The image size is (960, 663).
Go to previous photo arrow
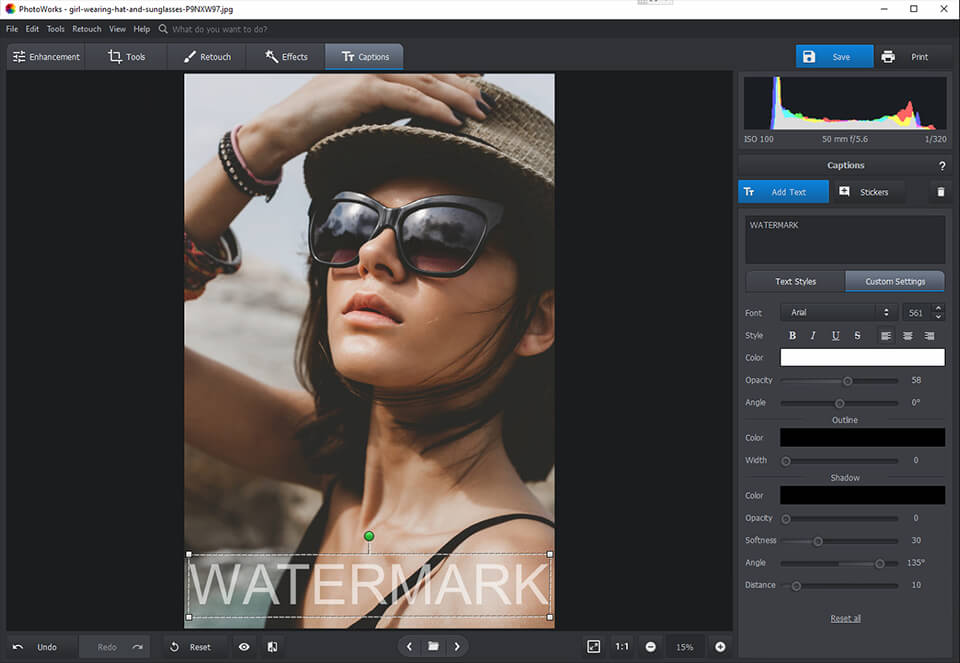click(x=409, y=647)
